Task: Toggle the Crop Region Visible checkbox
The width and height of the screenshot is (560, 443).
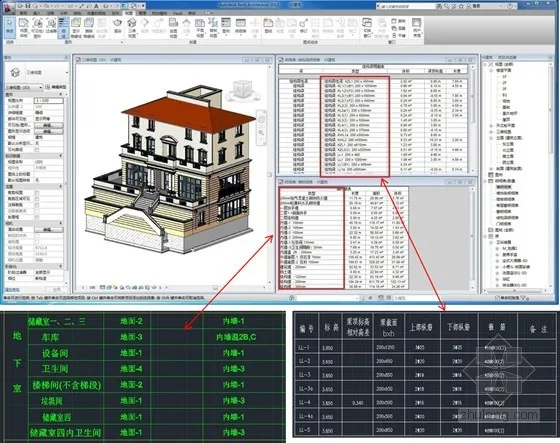Action: (37, 199)
